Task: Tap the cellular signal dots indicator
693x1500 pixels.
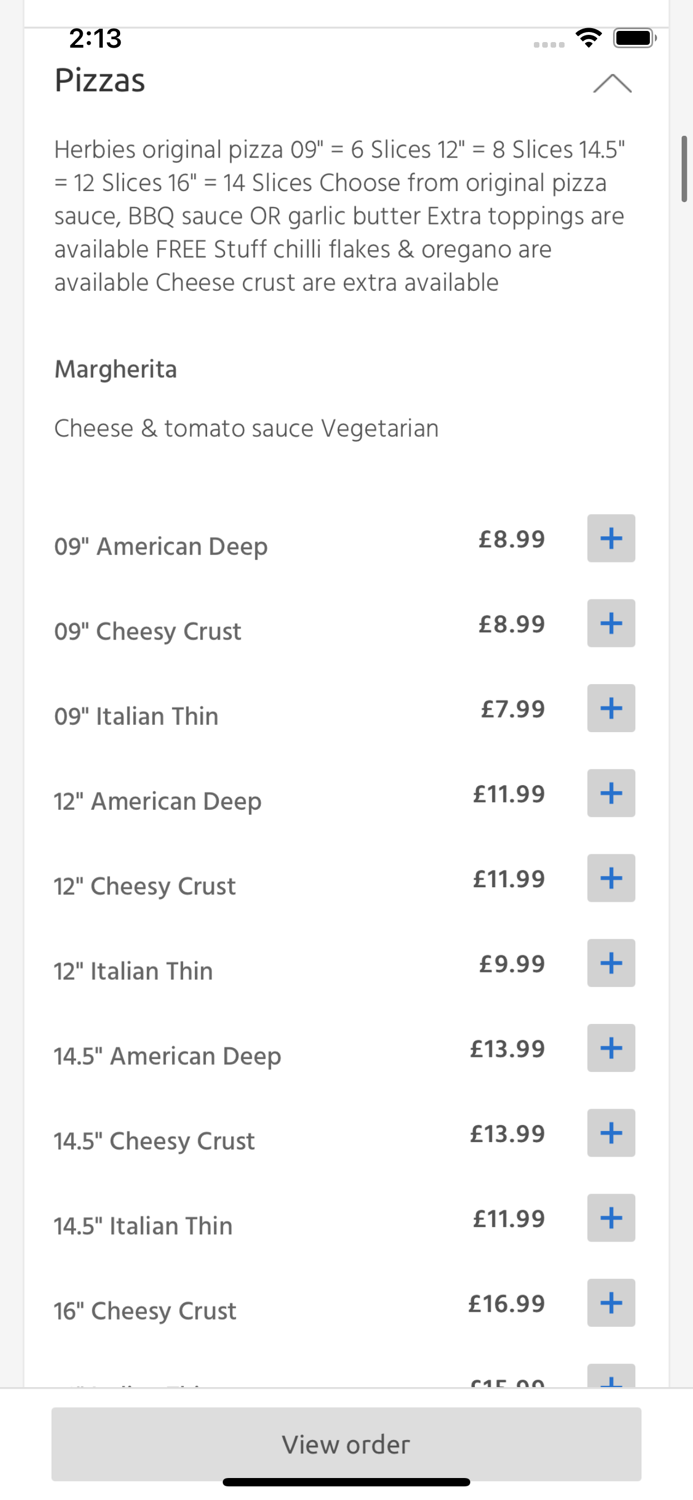Action: pyautogui.click(x=548, y=44)
